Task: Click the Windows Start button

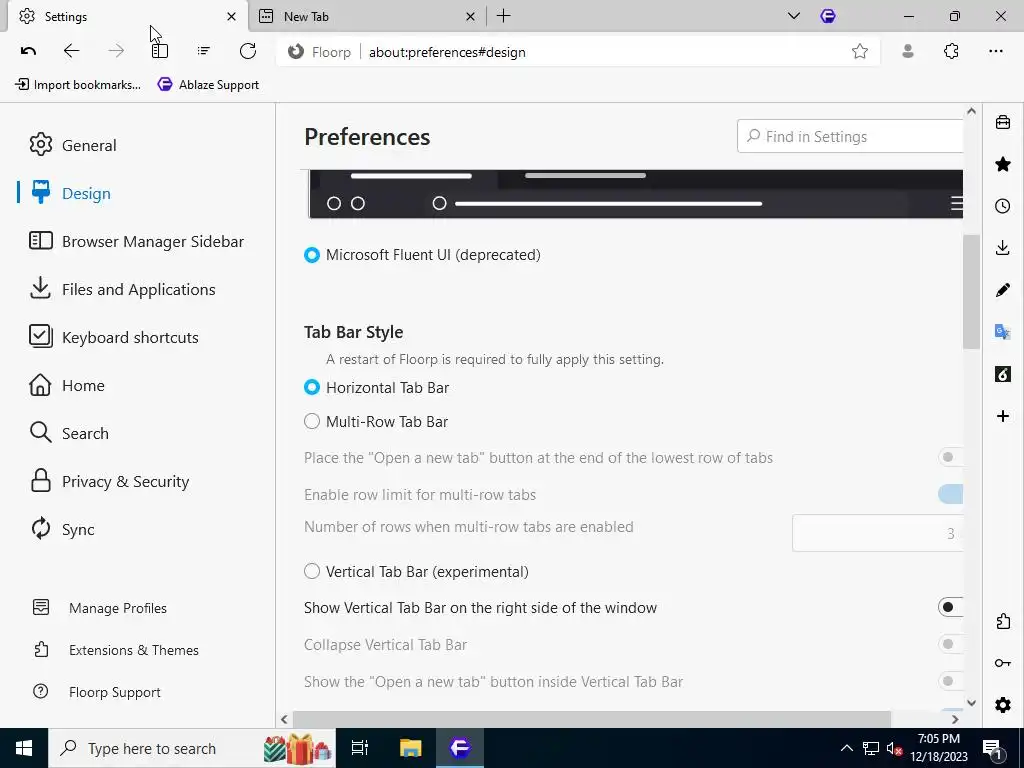Action: coord(24,748)
